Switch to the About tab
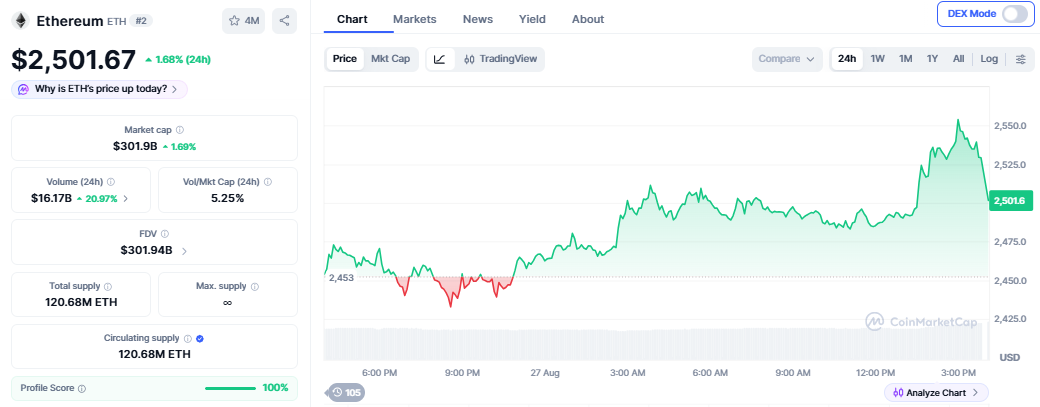Screen dimensions: 1040x407 (x=588, y=19)
